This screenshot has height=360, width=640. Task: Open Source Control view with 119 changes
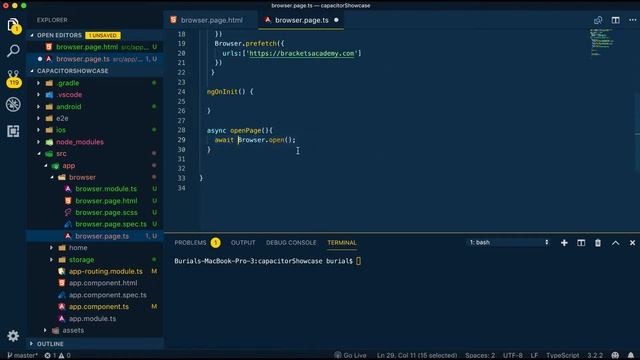click(x=13, y=78)
